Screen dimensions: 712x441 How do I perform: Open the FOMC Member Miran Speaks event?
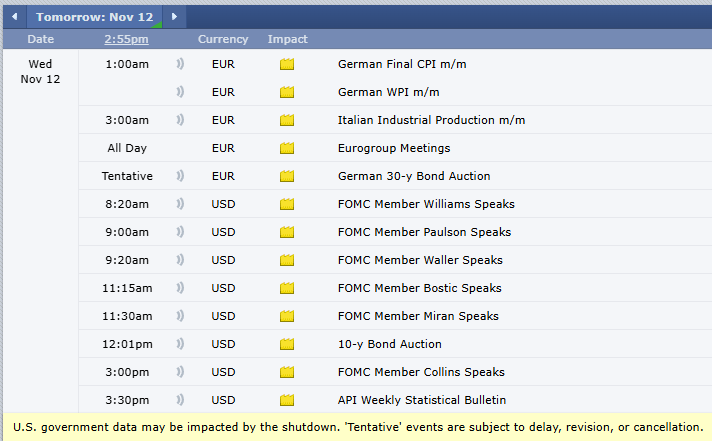click(418, 316)
